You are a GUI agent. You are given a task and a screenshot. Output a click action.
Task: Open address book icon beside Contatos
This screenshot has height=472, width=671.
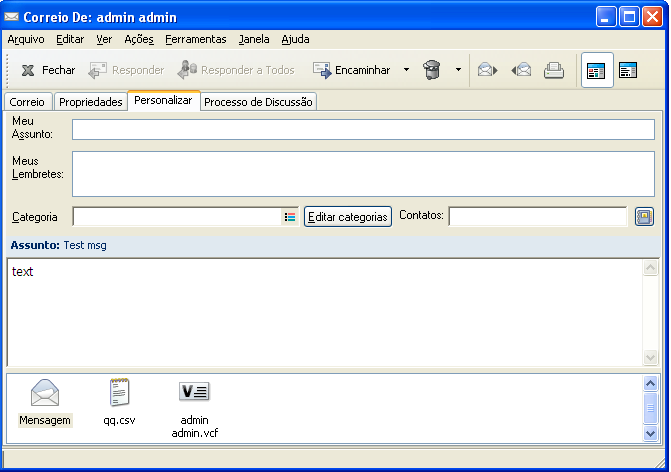pos(644,217)
